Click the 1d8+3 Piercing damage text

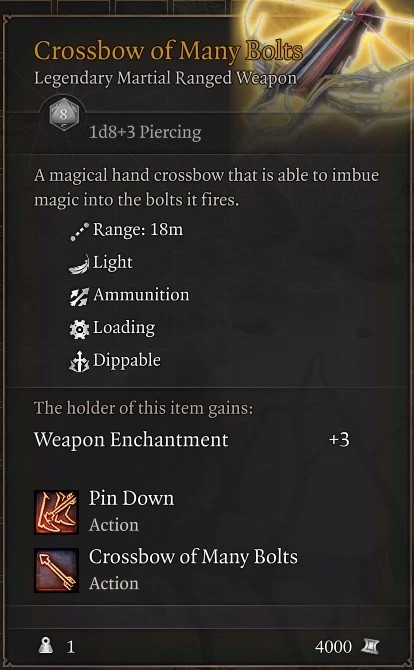[145, 133]
